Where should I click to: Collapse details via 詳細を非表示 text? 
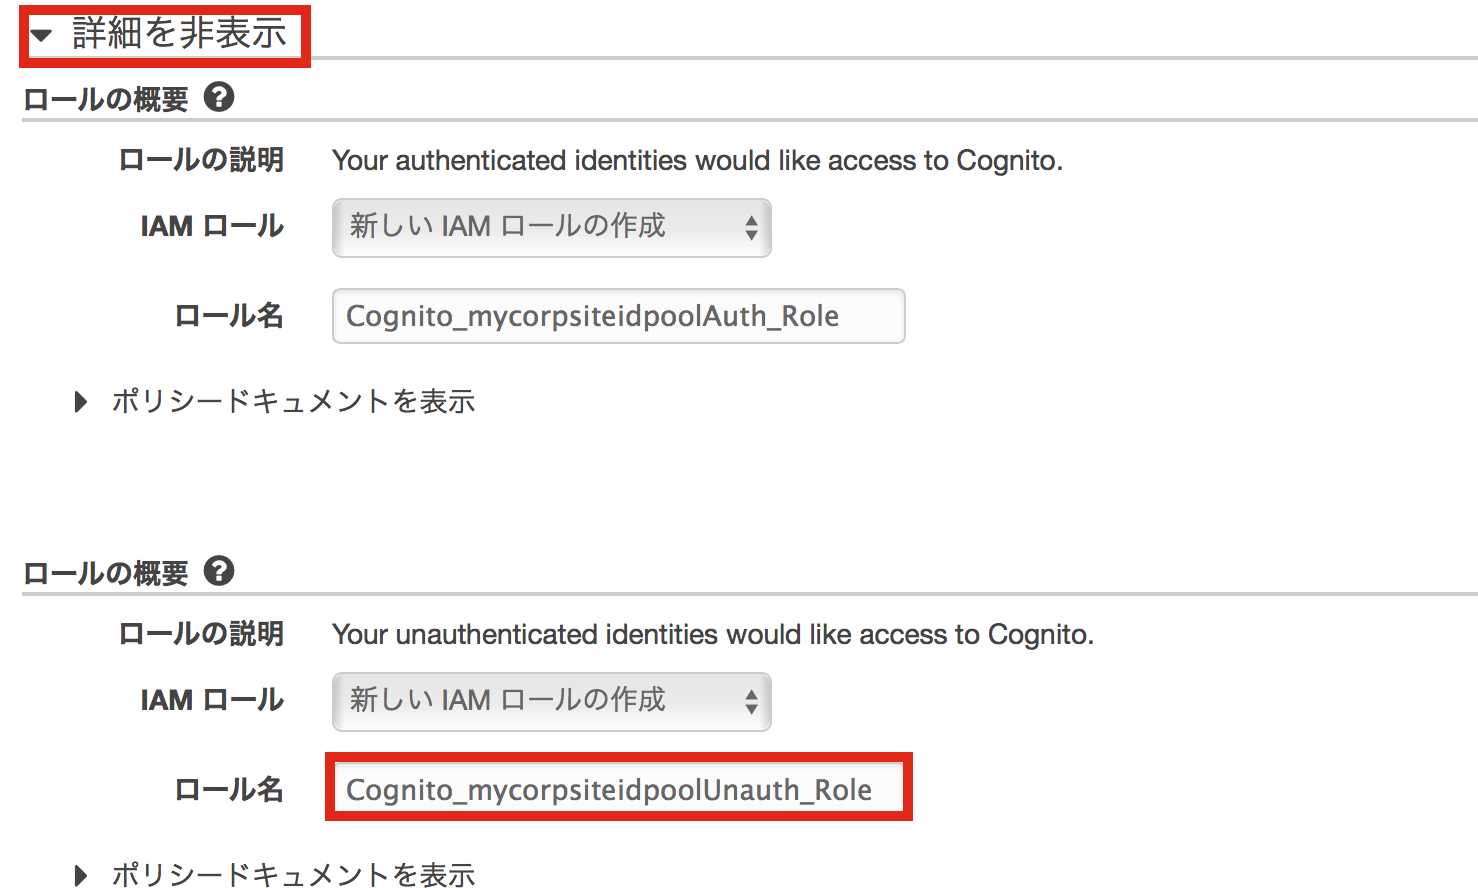point(179,34)
